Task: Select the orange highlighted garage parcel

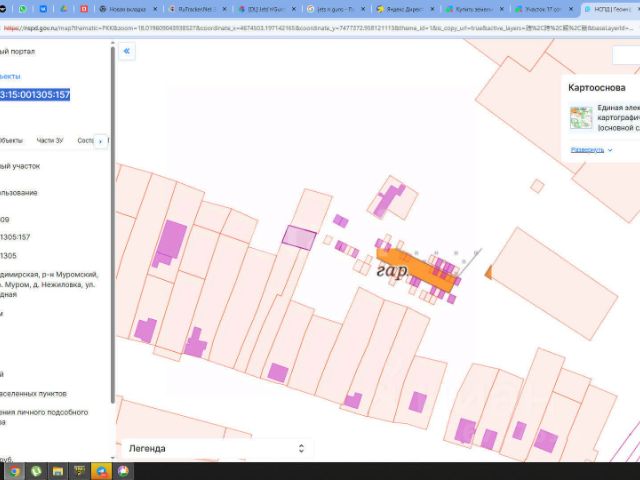Action: point(414,267)
